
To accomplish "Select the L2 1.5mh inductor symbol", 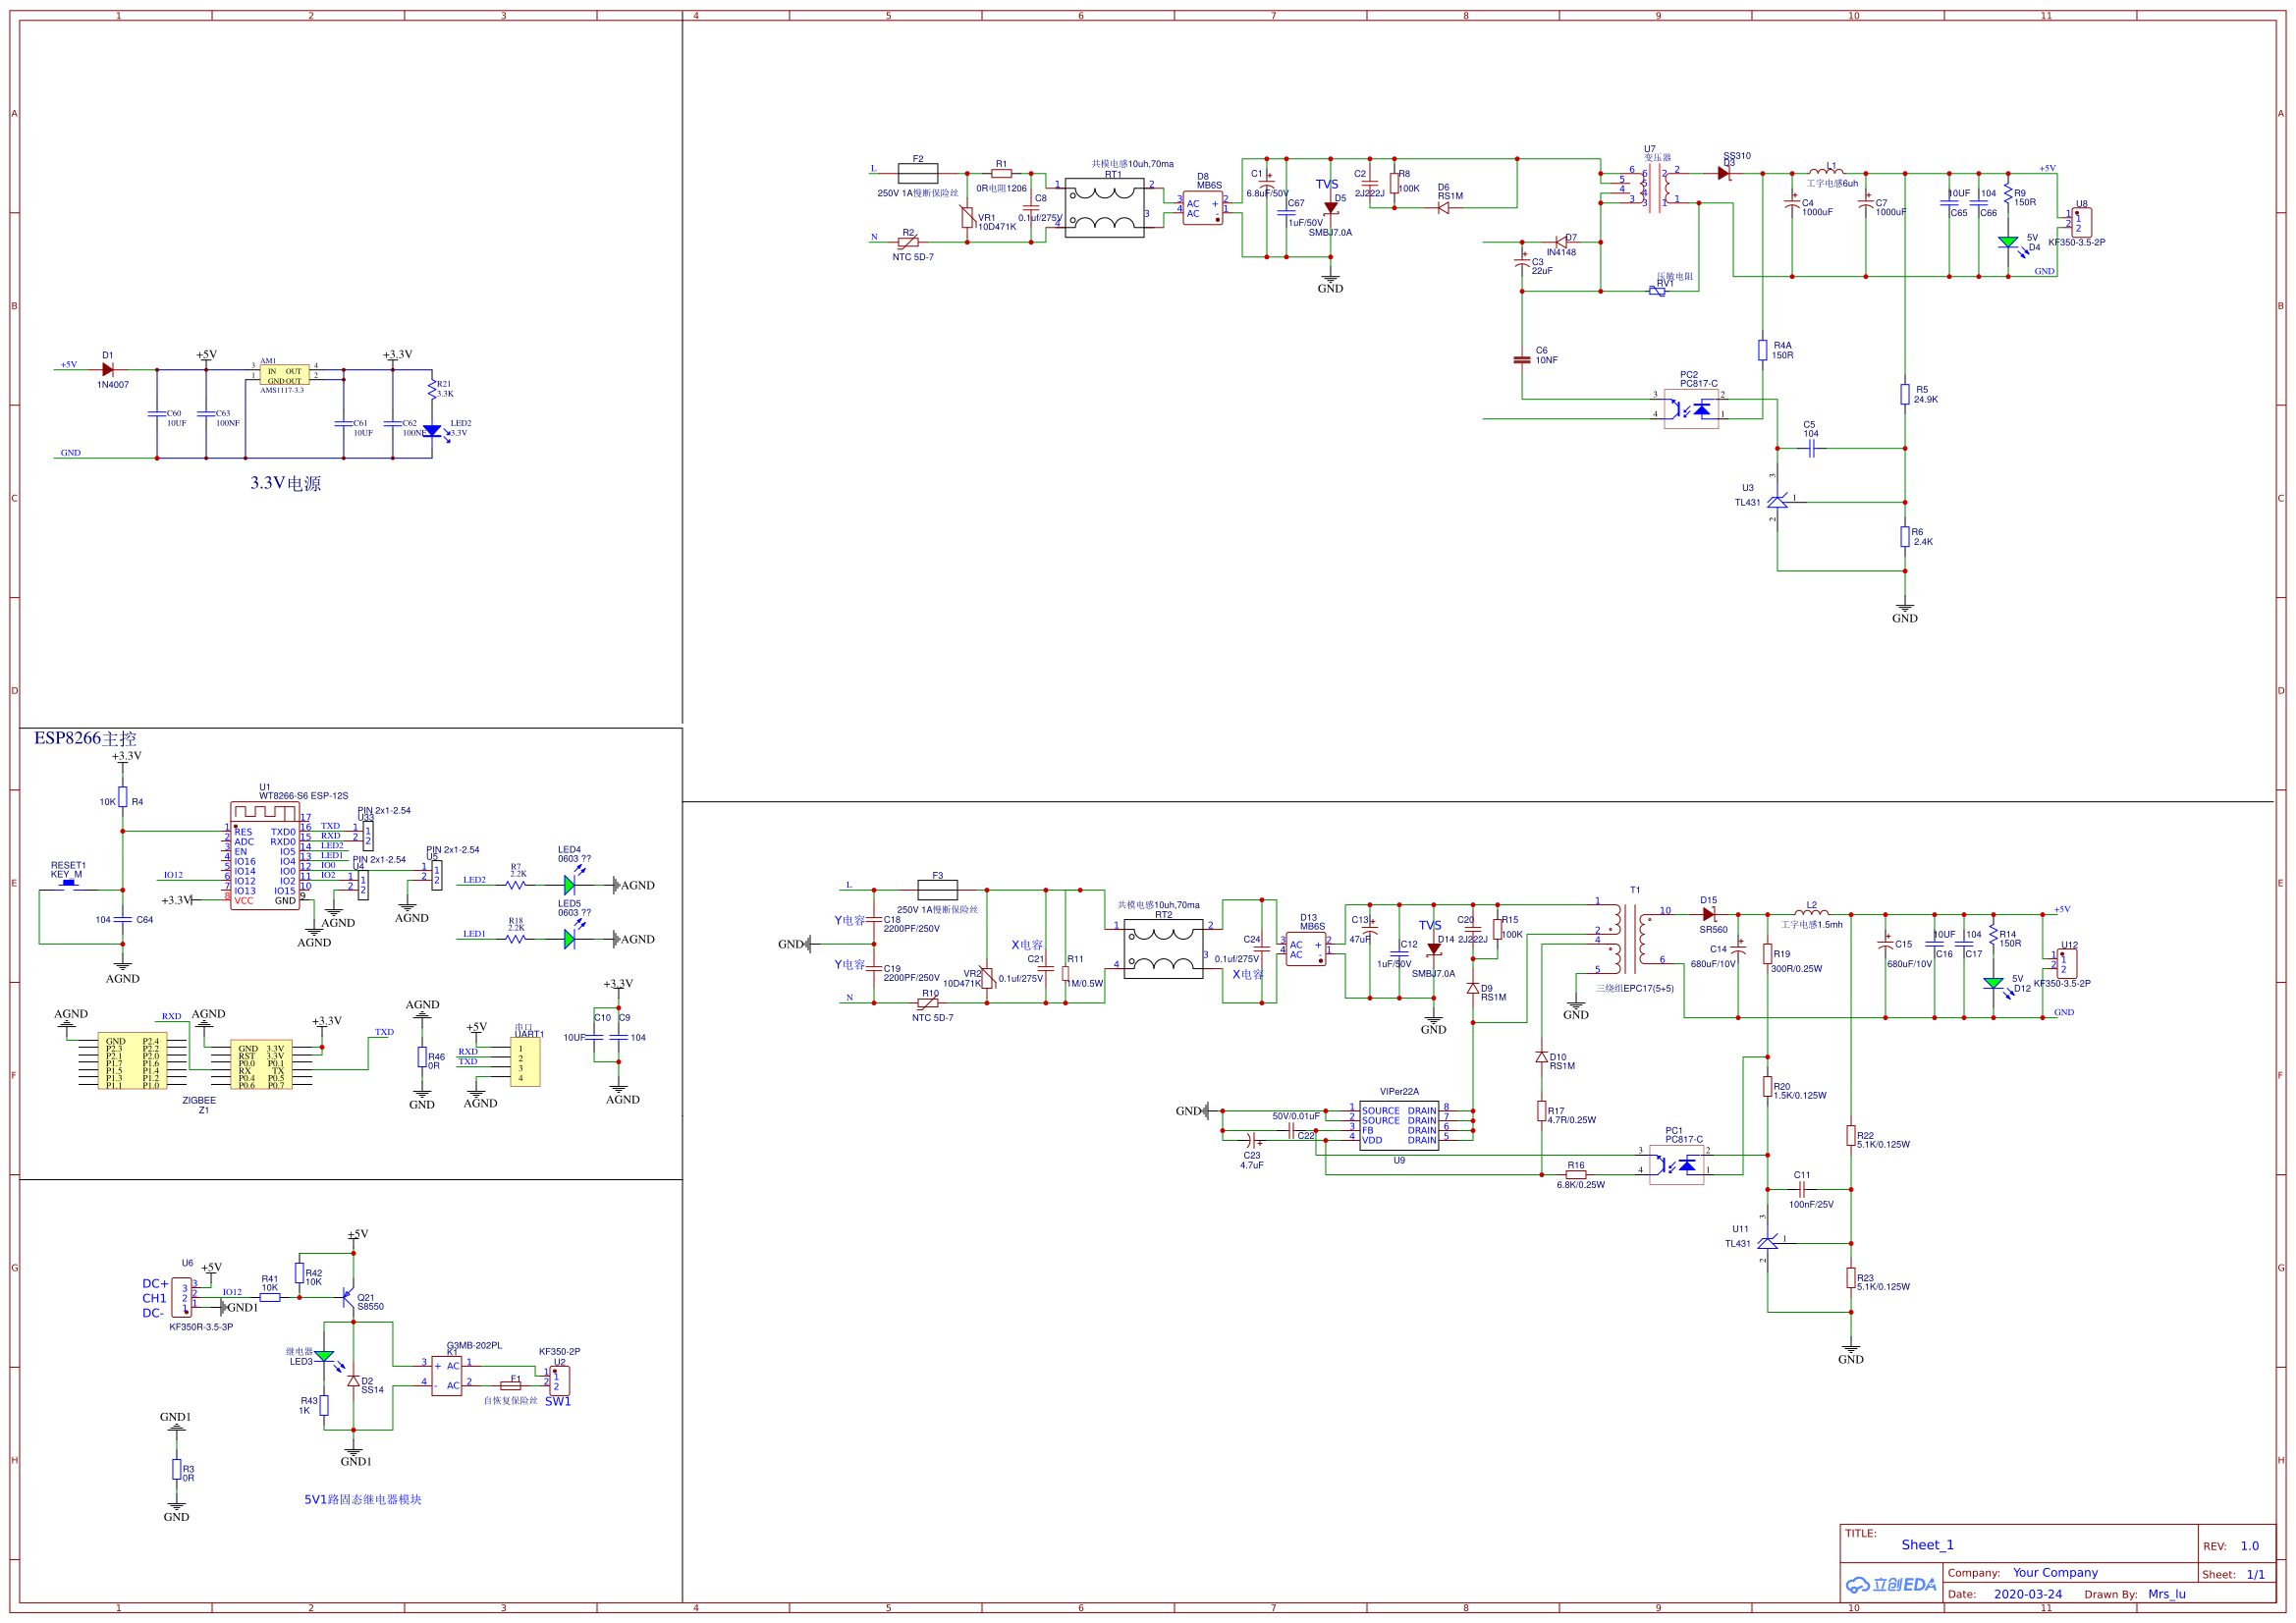I will (1811, 911).
